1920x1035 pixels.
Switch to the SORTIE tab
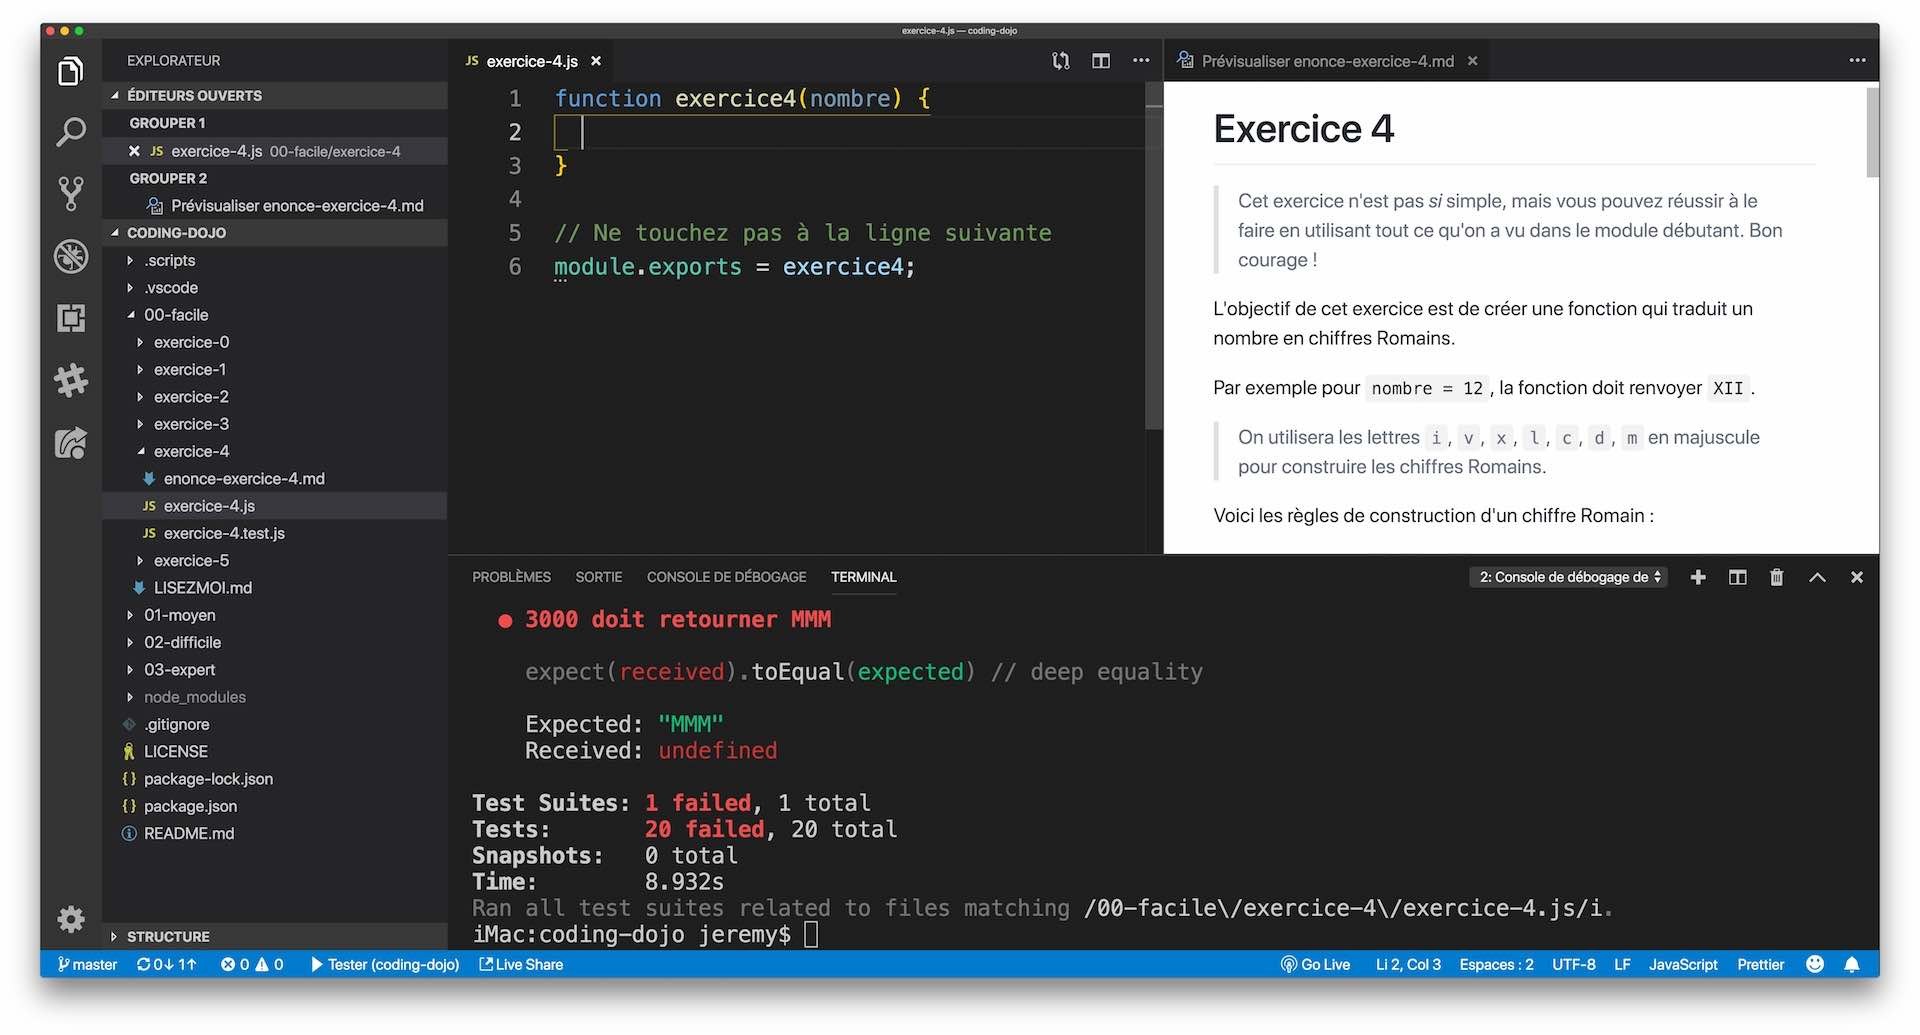598,577
